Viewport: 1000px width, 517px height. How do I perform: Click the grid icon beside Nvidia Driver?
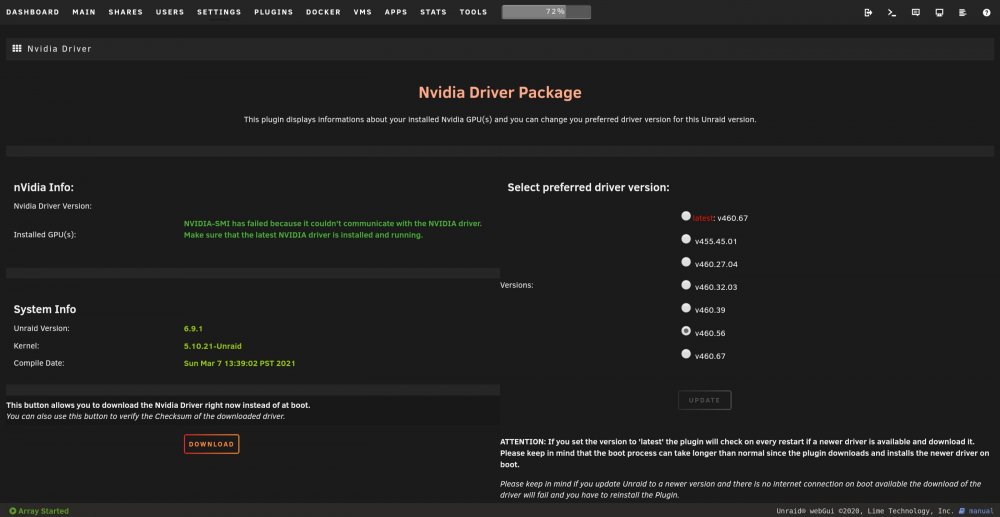tap(17, 48)
